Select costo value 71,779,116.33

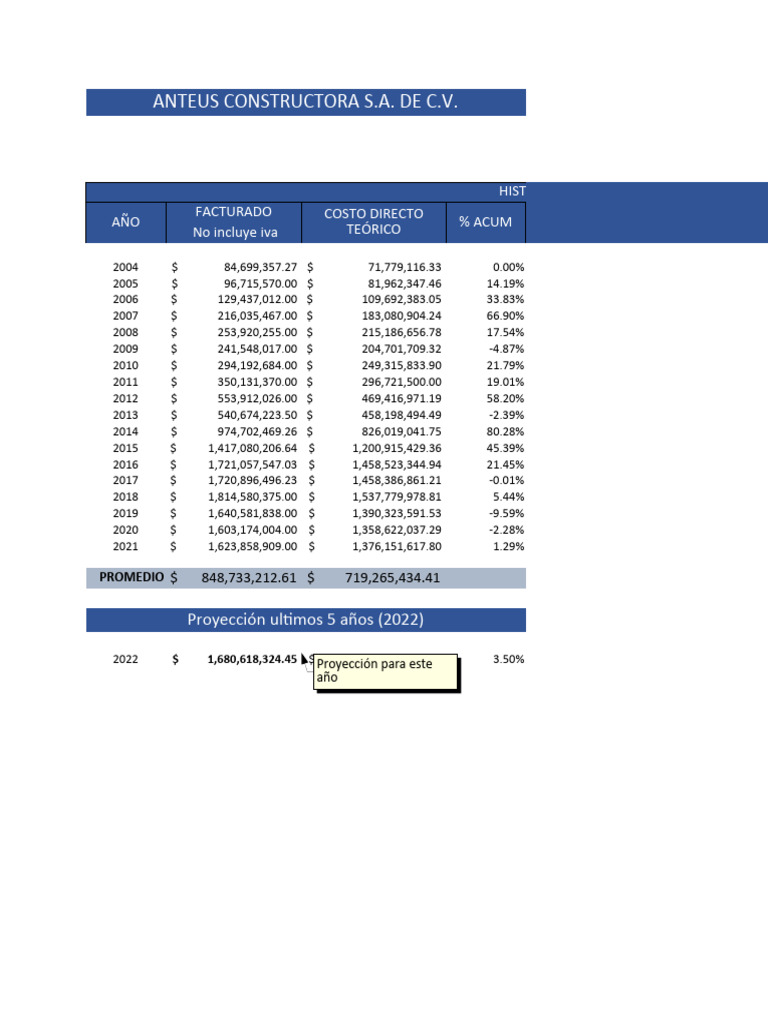tap(404, 267)
